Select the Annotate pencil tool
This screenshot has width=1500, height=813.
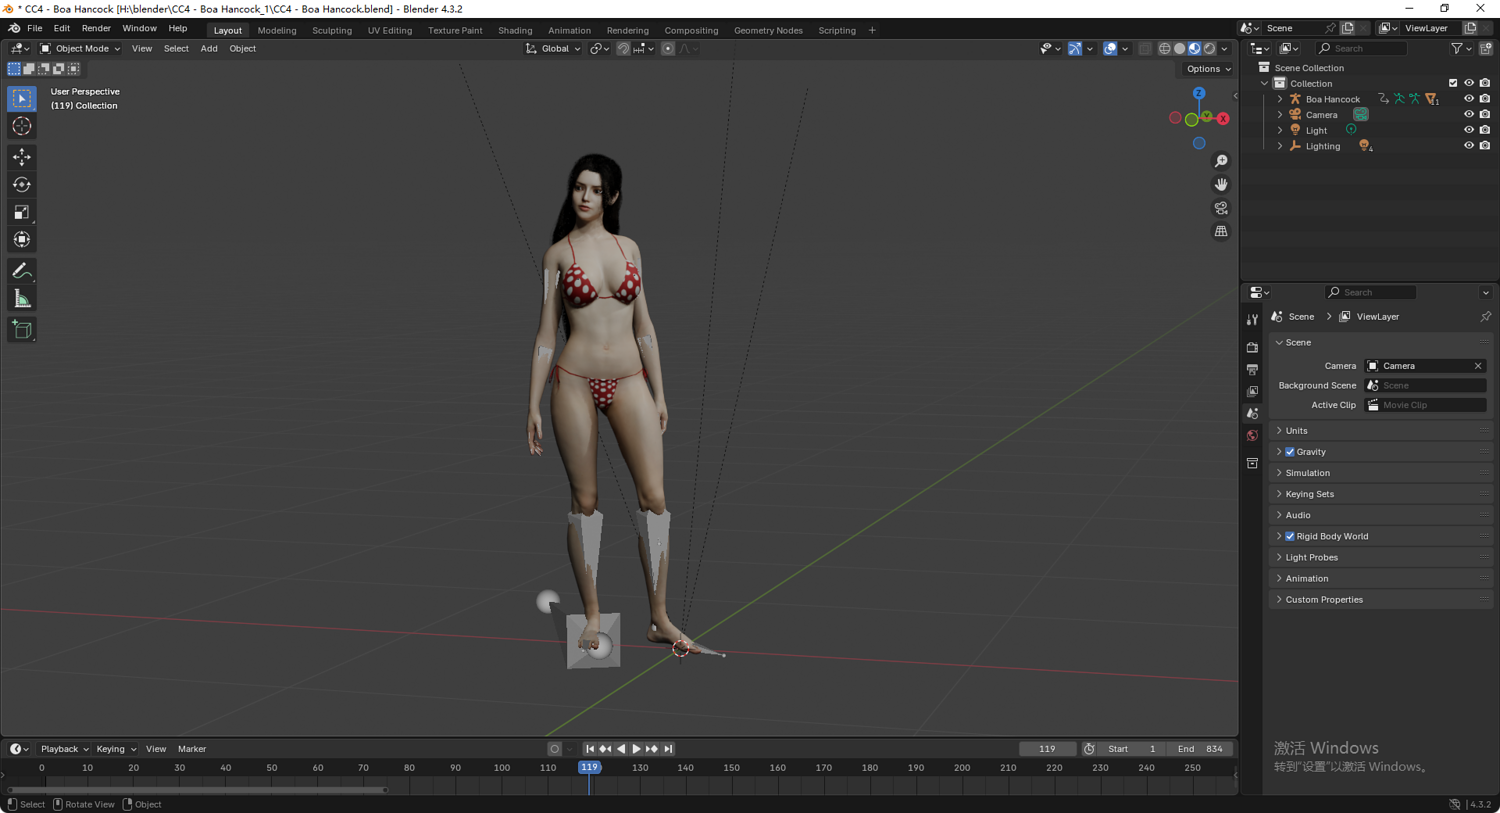coord(22,271)
